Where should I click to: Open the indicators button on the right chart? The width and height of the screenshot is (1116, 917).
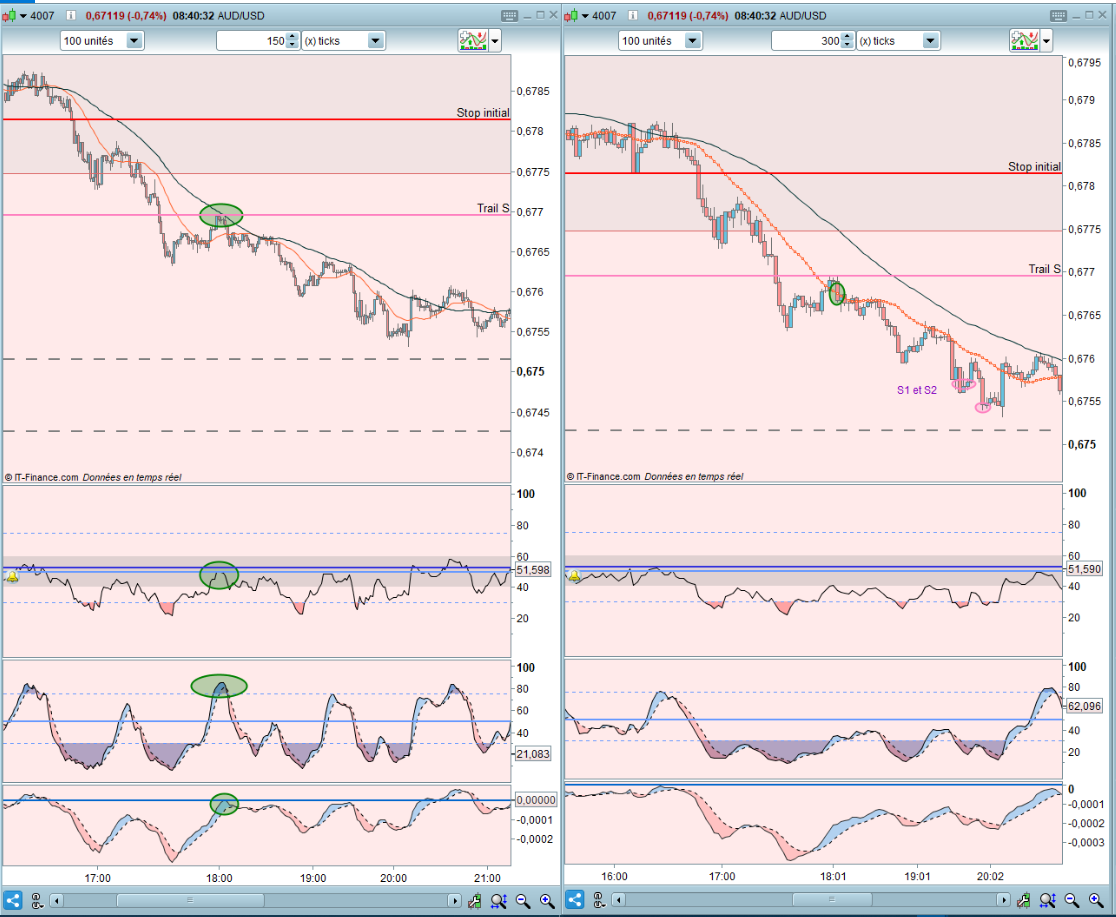tap(1024, 41)
